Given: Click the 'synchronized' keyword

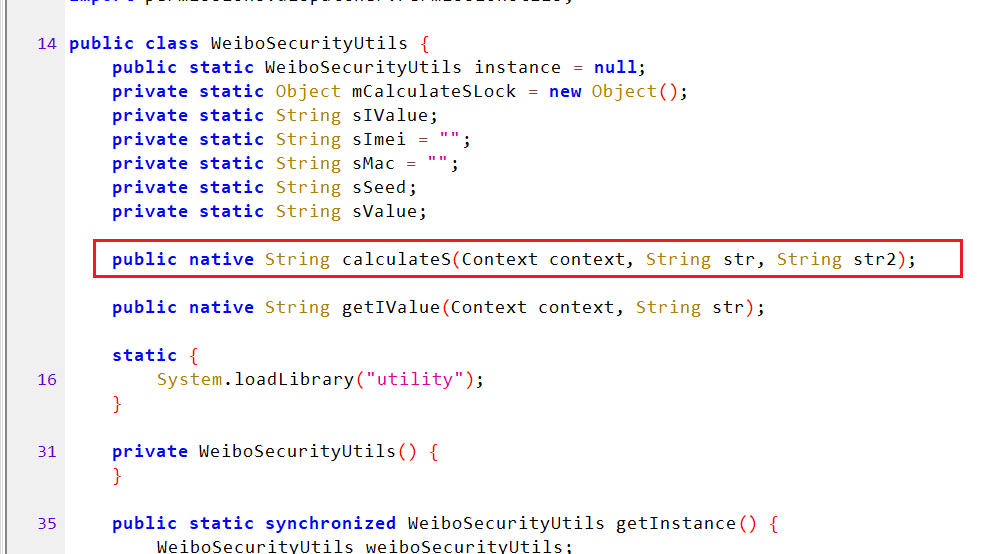Looking at the screenshot, I should [x=330, y=523].
